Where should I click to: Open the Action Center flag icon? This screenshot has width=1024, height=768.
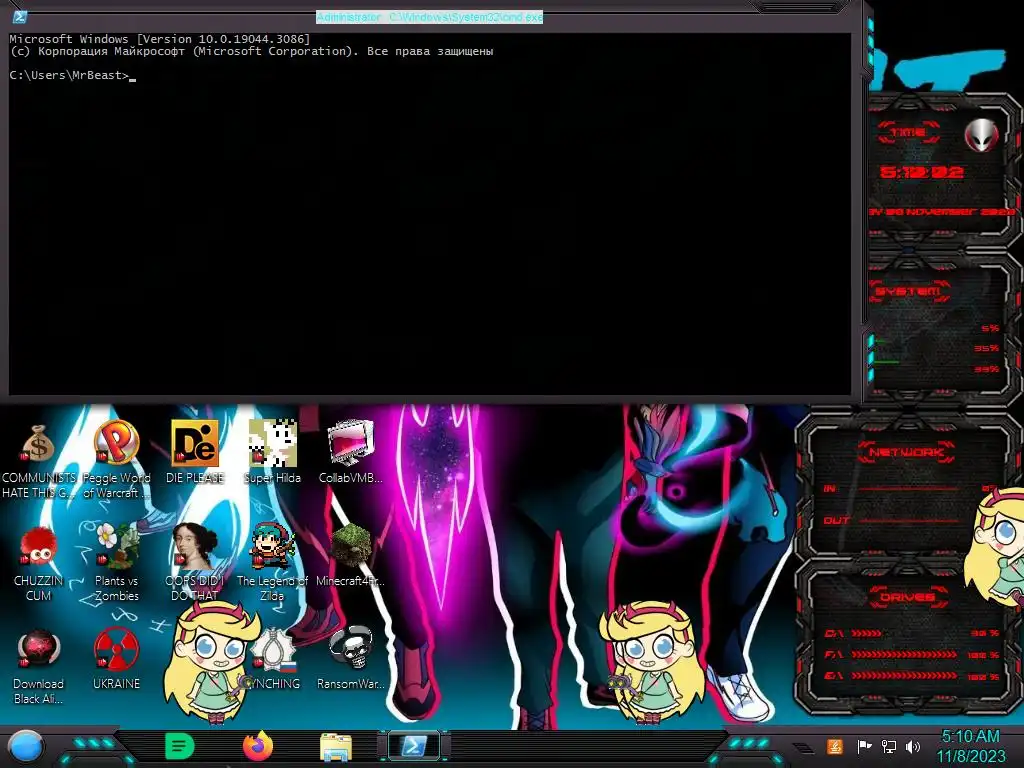pos(865,746)
